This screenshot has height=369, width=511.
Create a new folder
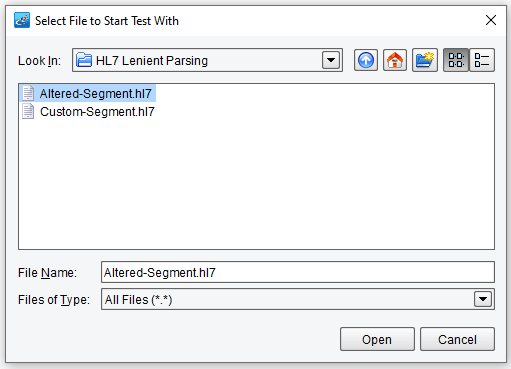(425, 60)
